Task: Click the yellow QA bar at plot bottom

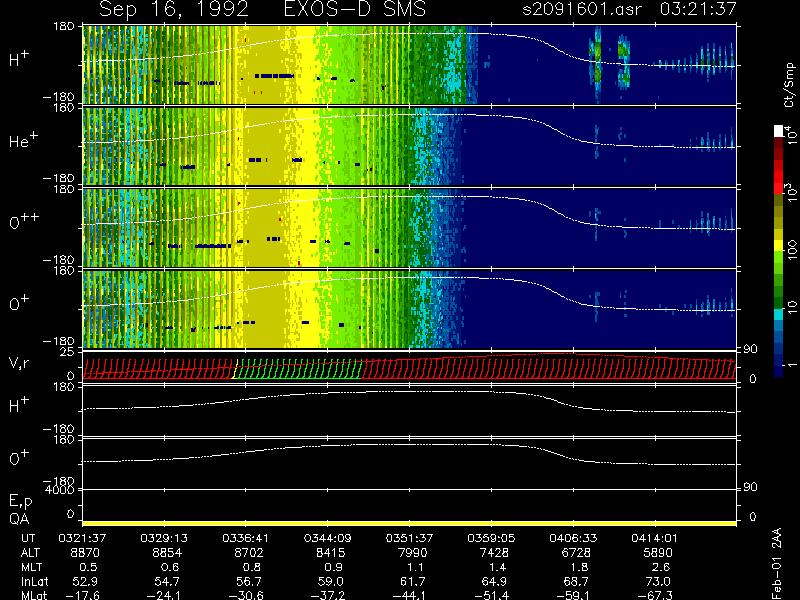Action: (x=409, y=523)
